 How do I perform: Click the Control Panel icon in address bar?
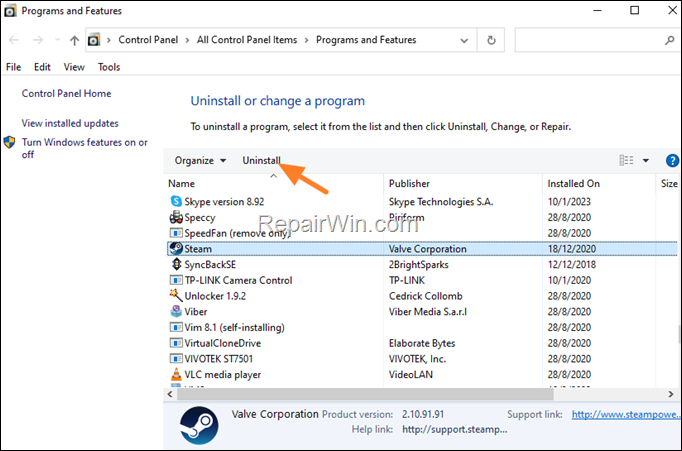click(94, 40)
